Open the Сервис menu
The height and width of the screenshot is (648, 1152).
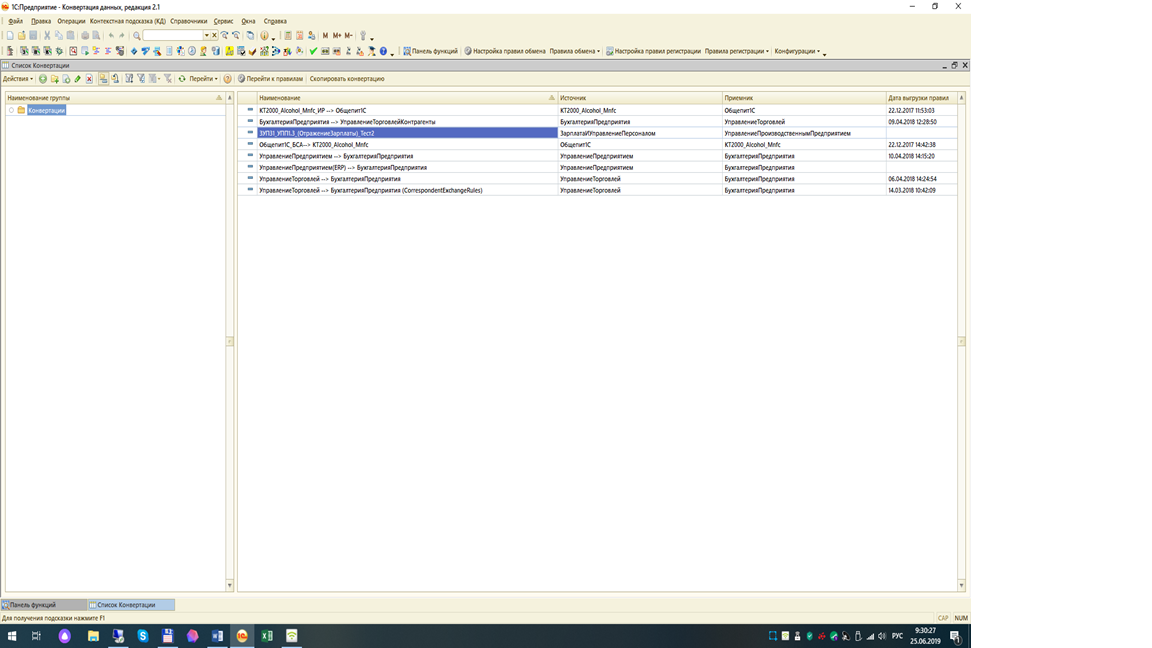point(223,21)
